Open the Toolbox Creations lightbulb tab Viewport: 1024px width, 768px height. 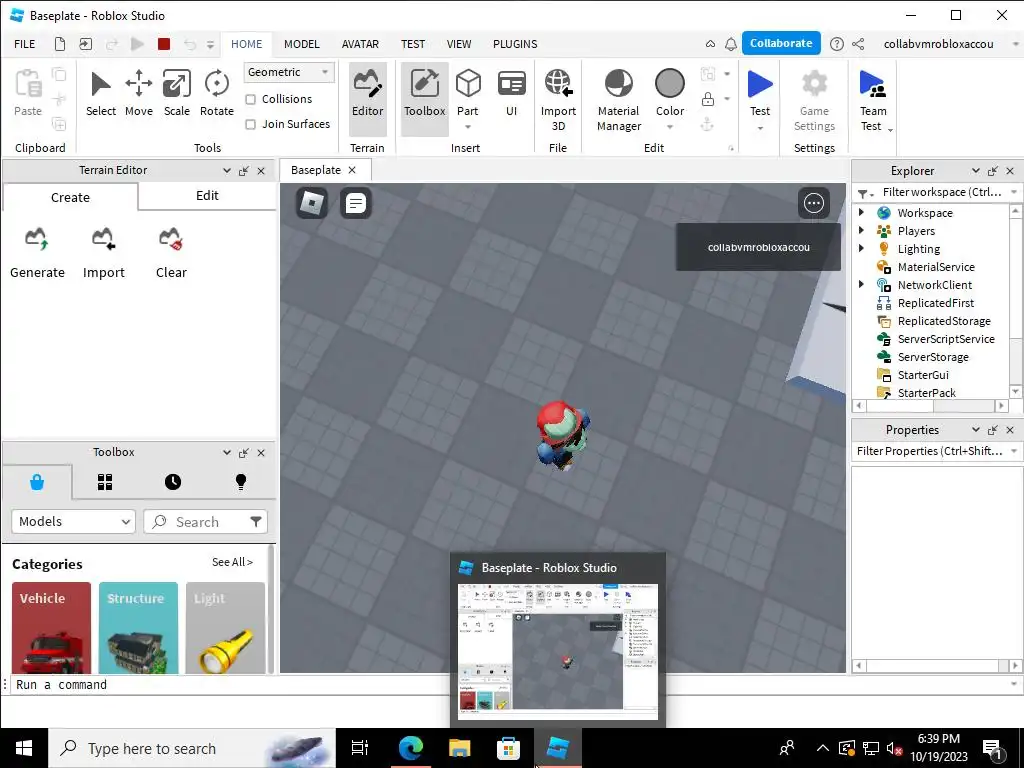pos(240,482)
